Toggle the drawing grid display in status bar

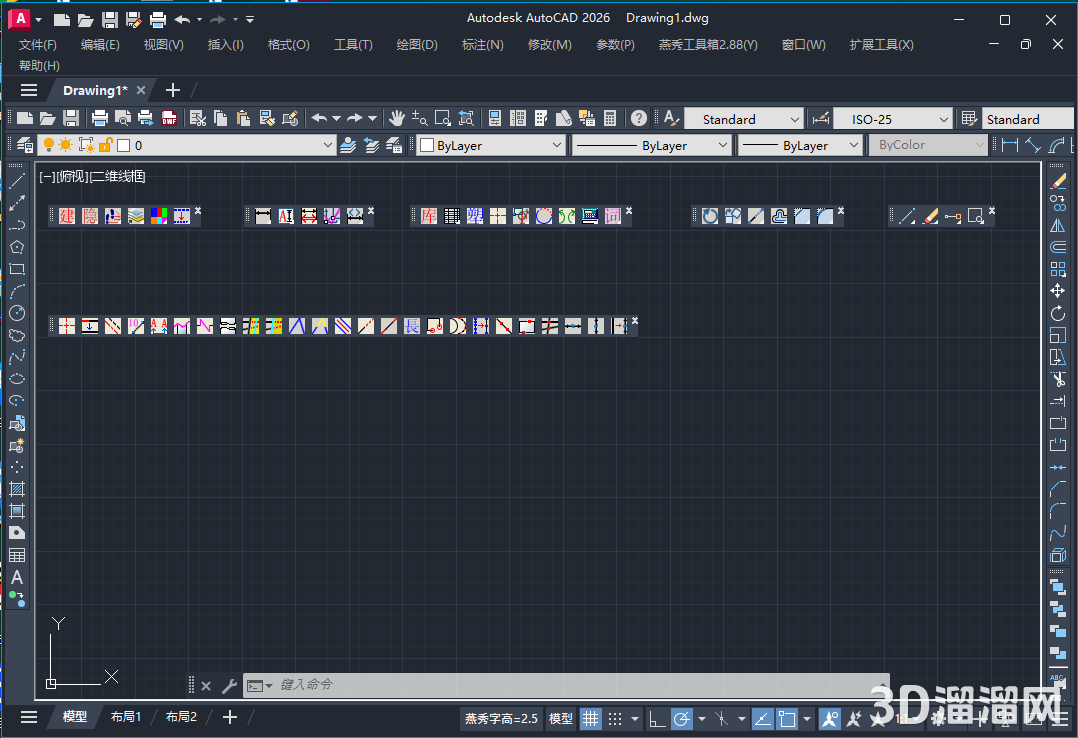pos(591,718)
